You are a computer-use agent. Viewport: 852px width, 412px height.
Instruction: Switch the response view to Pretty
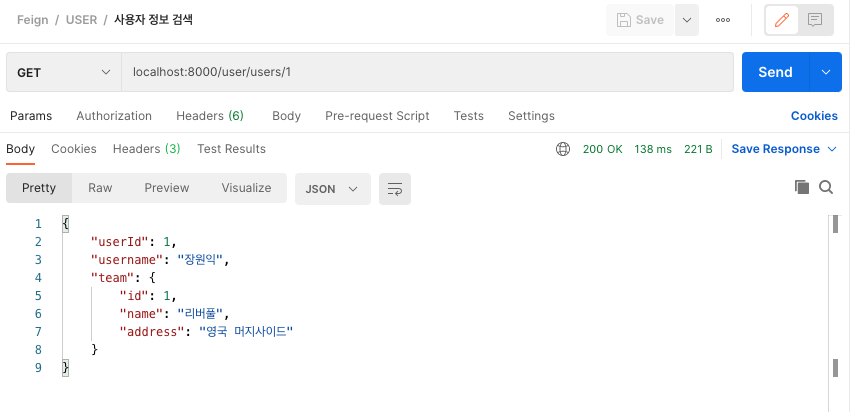pos(39,188)
